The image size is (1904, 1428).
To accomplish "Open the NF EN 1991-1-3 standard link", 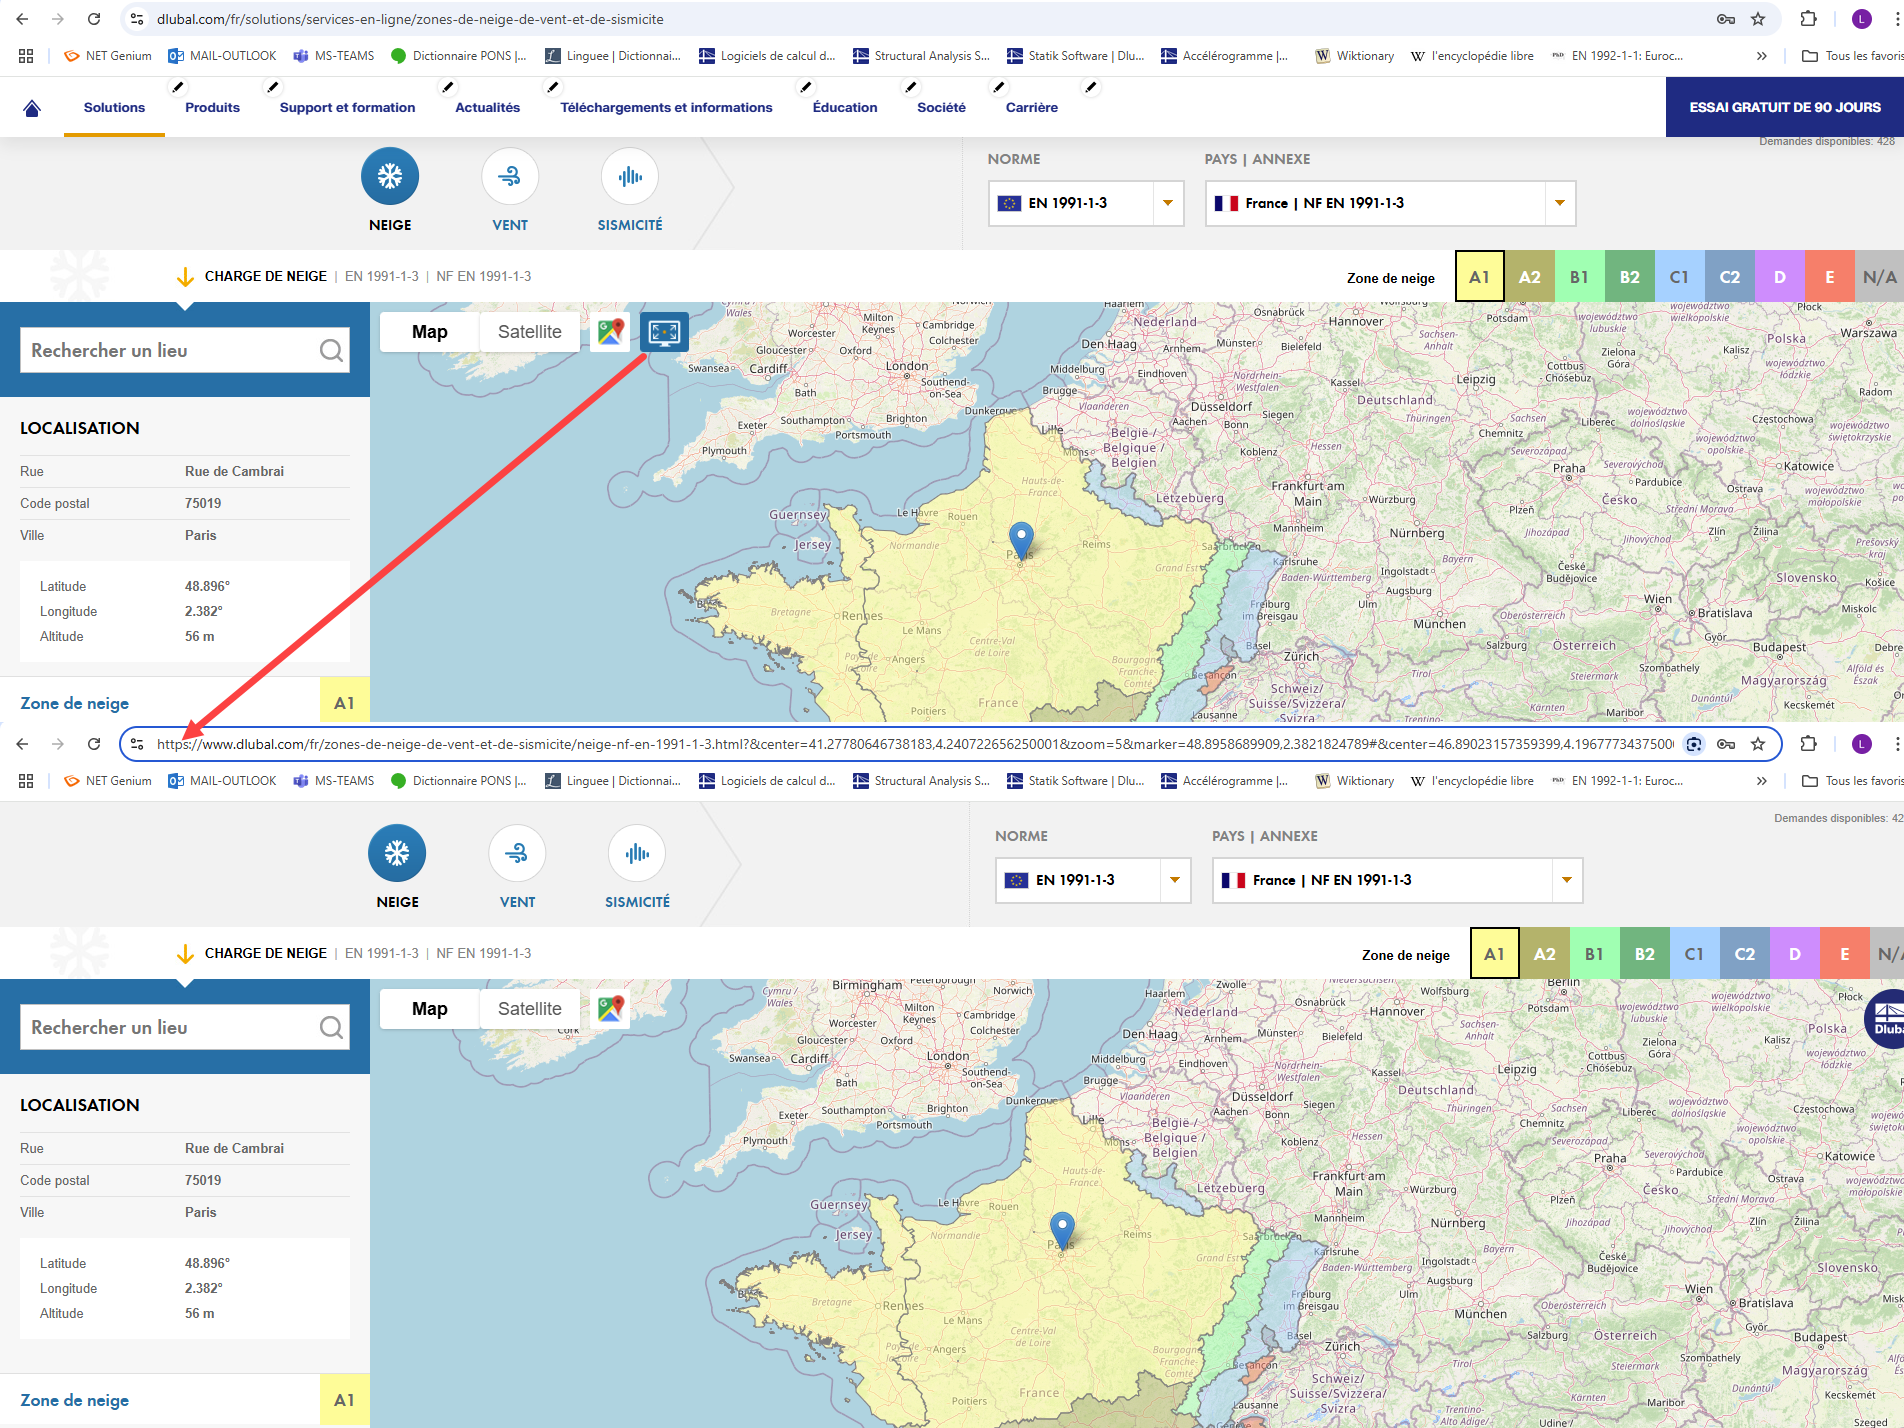I will (483, 276).
